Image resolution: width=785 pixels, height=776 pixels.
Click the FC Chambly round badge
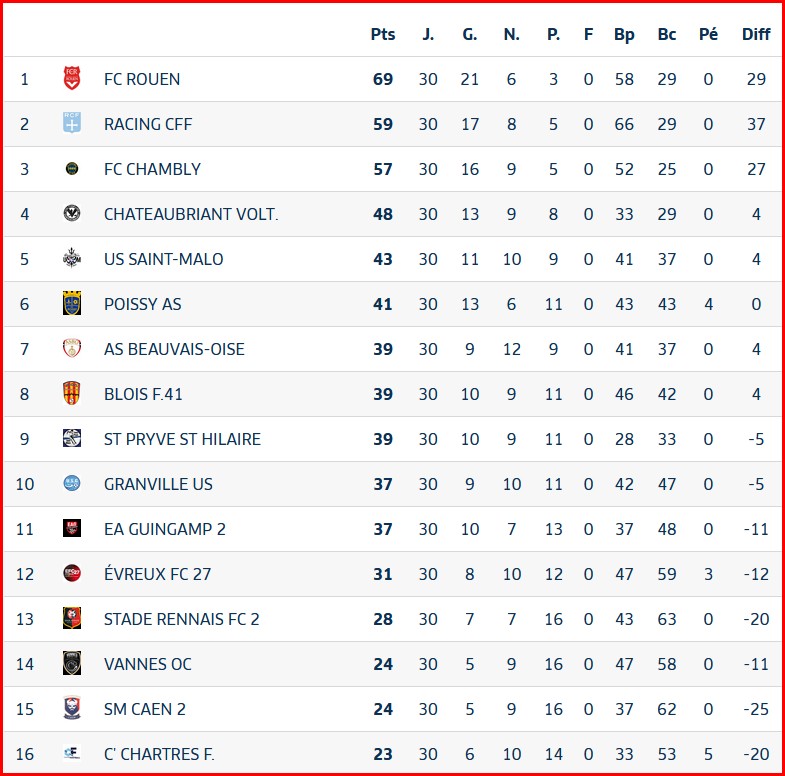(72, 168)
